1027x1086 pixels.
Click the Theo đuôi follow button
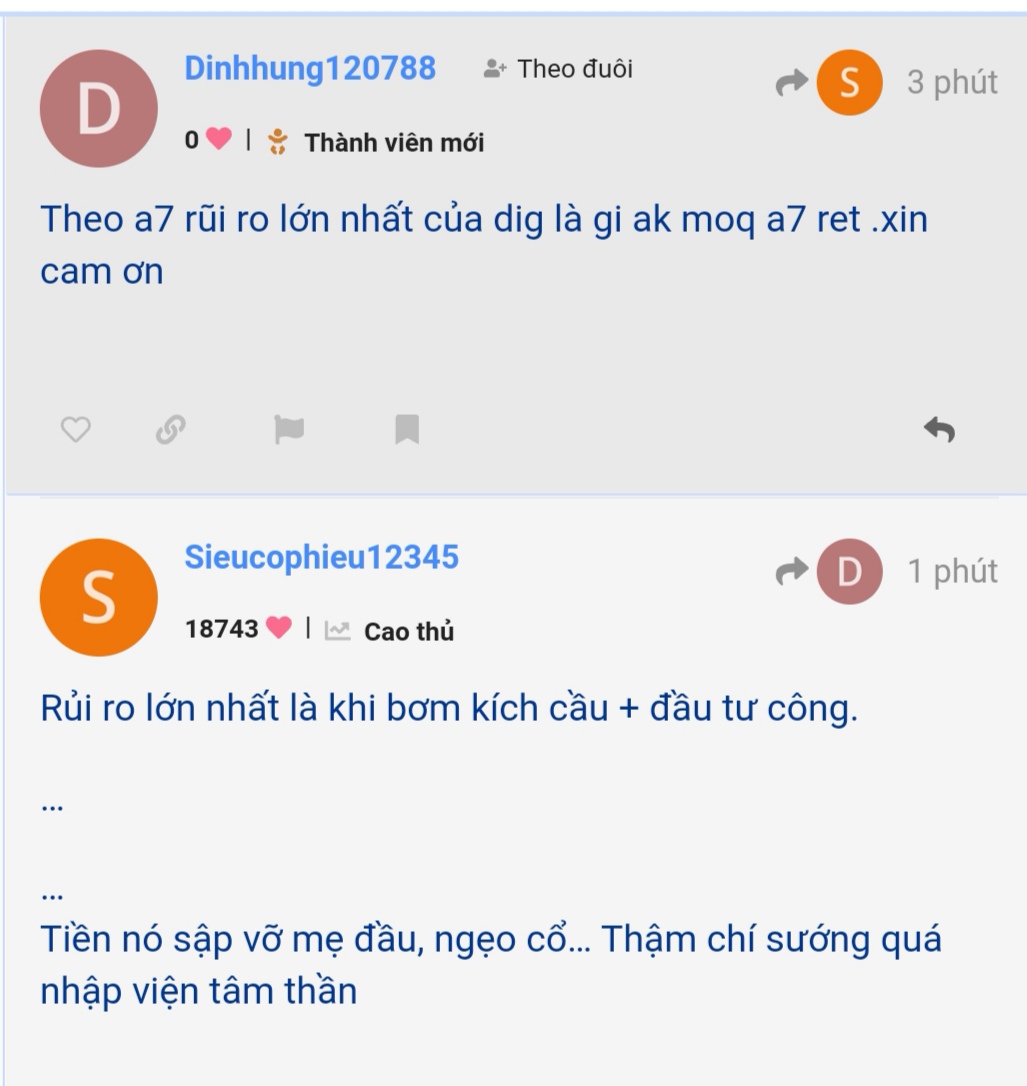coord(558,69)
